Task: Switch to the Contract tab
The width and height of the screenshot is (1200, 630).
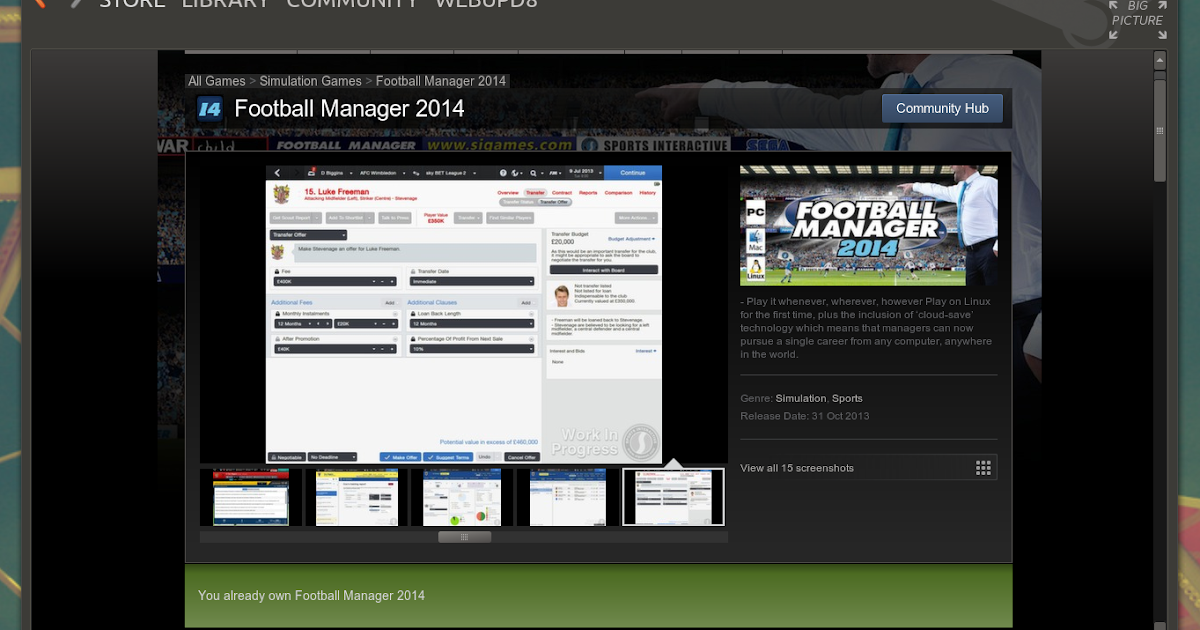Action: [x=560, y=192]
